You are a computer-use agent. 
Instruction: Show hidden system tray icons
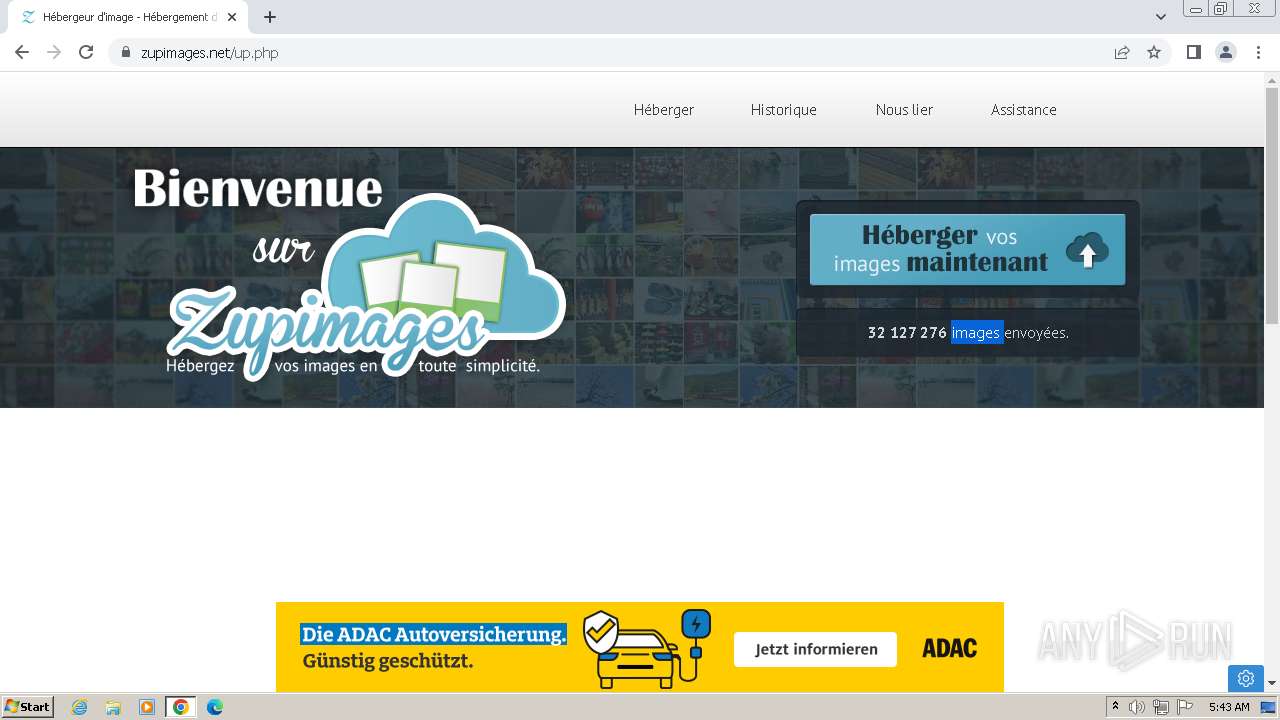(x=1116, y=707)
